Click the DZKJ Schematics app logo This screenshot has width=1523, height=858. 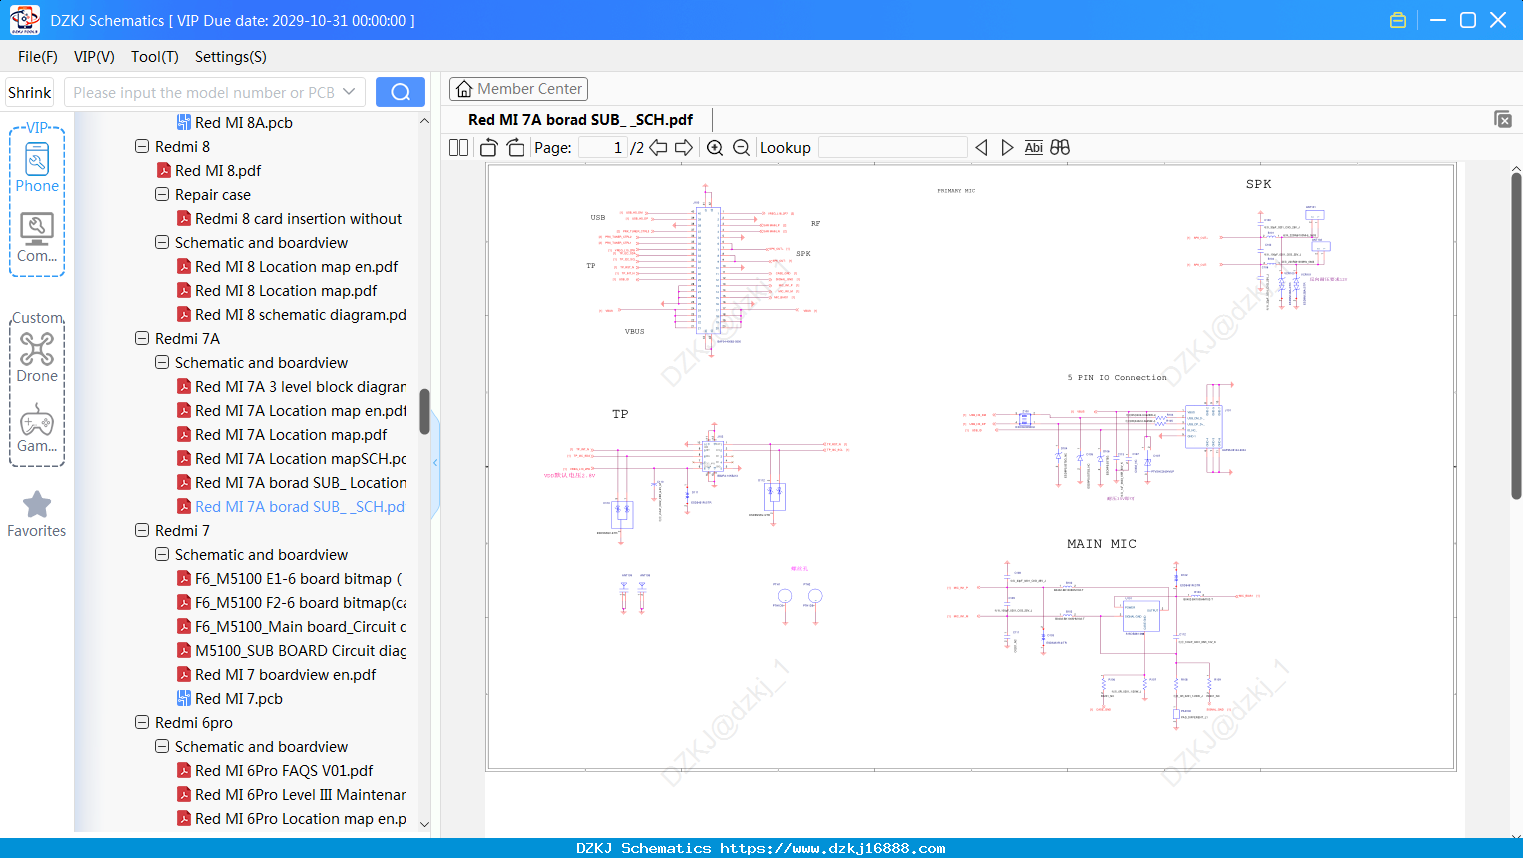point(24,20)
